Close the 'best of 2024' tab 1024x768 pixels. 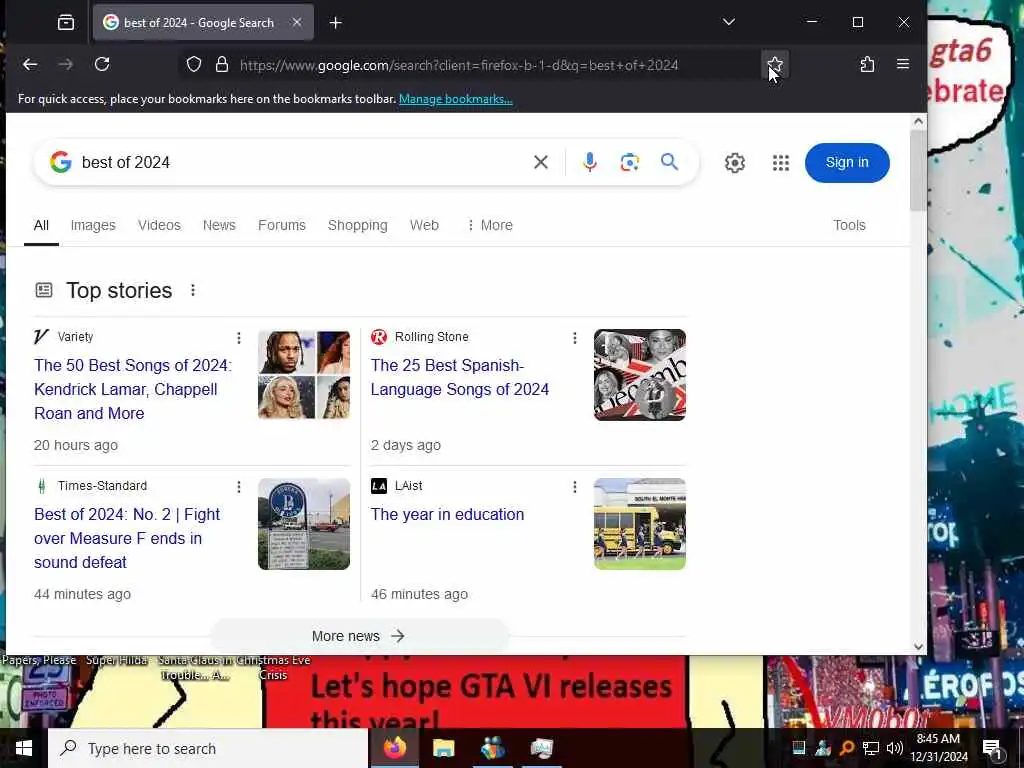(297, 22)
